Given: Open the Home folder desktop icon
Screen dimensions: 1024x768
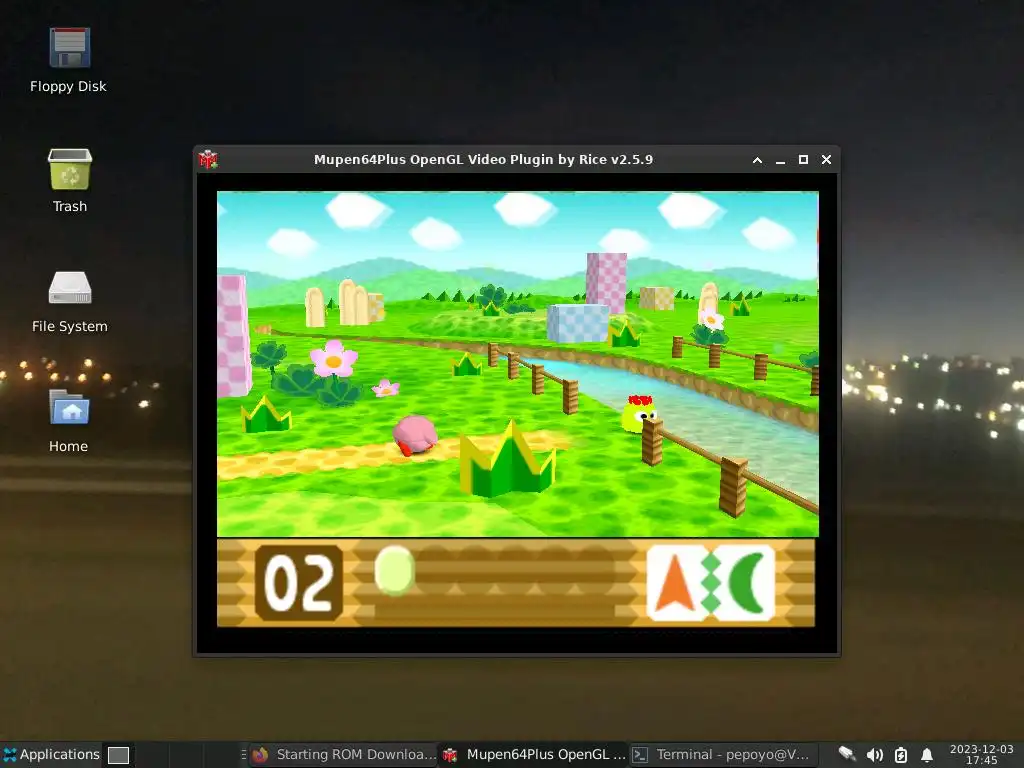Looking at the screenshot, I should (x=69, y=421).
